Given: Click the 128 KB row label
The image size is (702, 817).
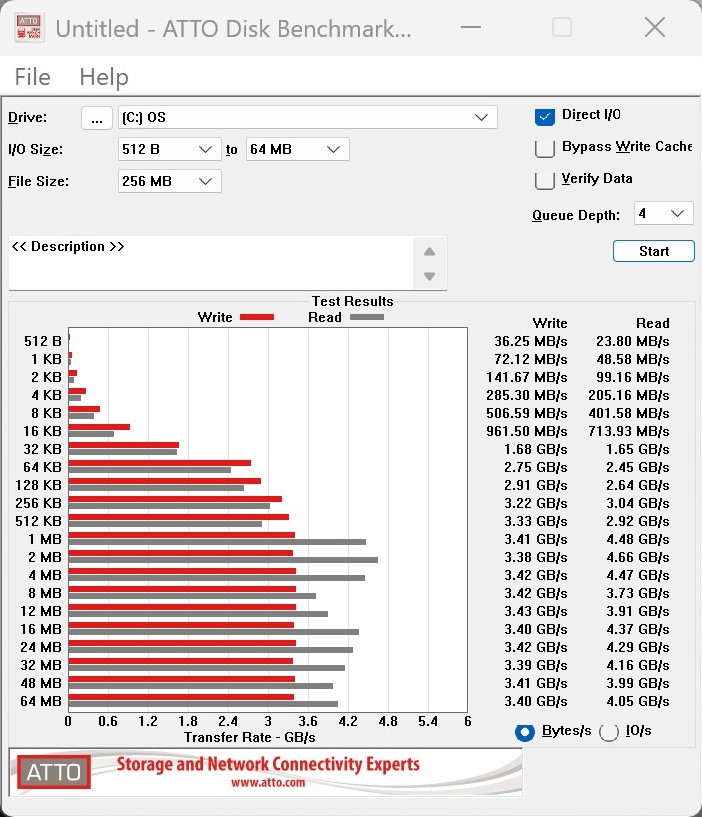Looking at the screenshot, I should (39, 485).
